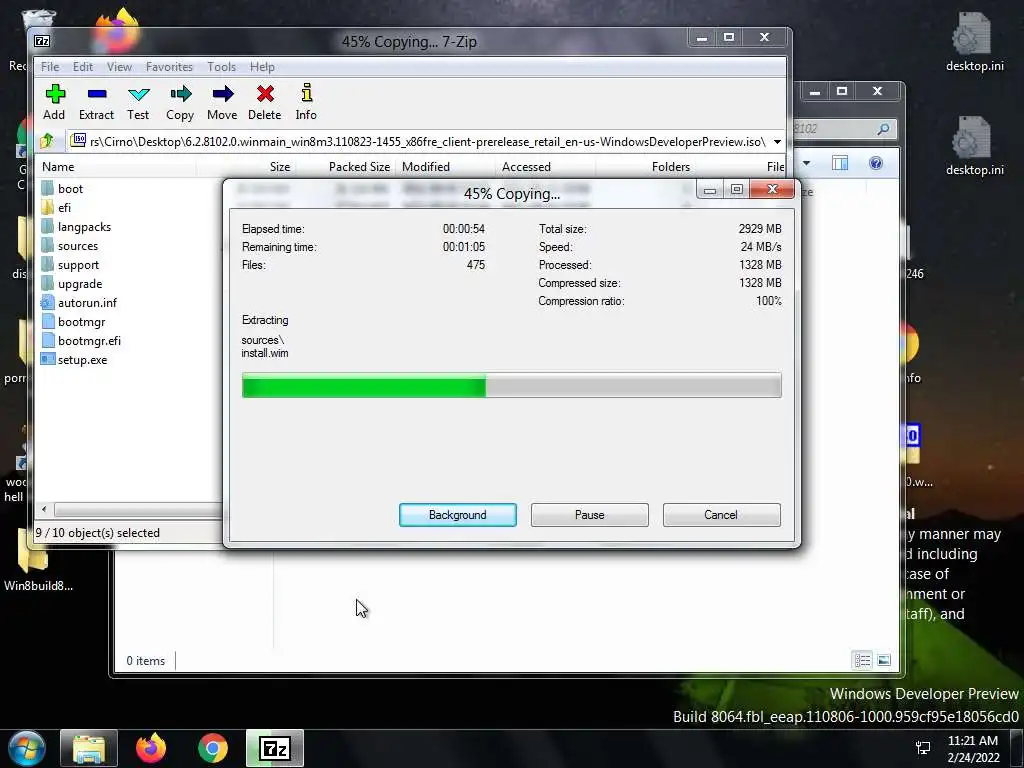Click the Accessed column header
The image size is (1024, 768).
[544, 167]
